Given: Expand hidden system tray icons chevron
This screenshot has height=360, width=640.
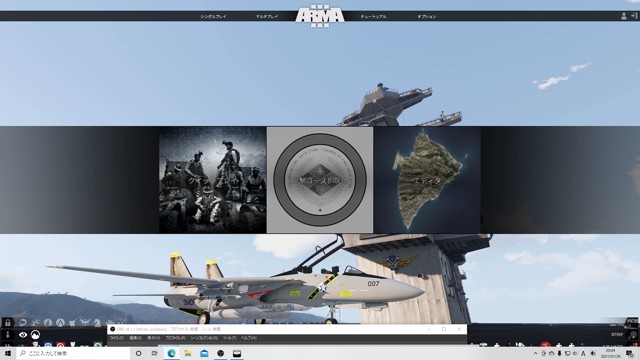Looking at the screenshot, I should [x=536, y=353].
